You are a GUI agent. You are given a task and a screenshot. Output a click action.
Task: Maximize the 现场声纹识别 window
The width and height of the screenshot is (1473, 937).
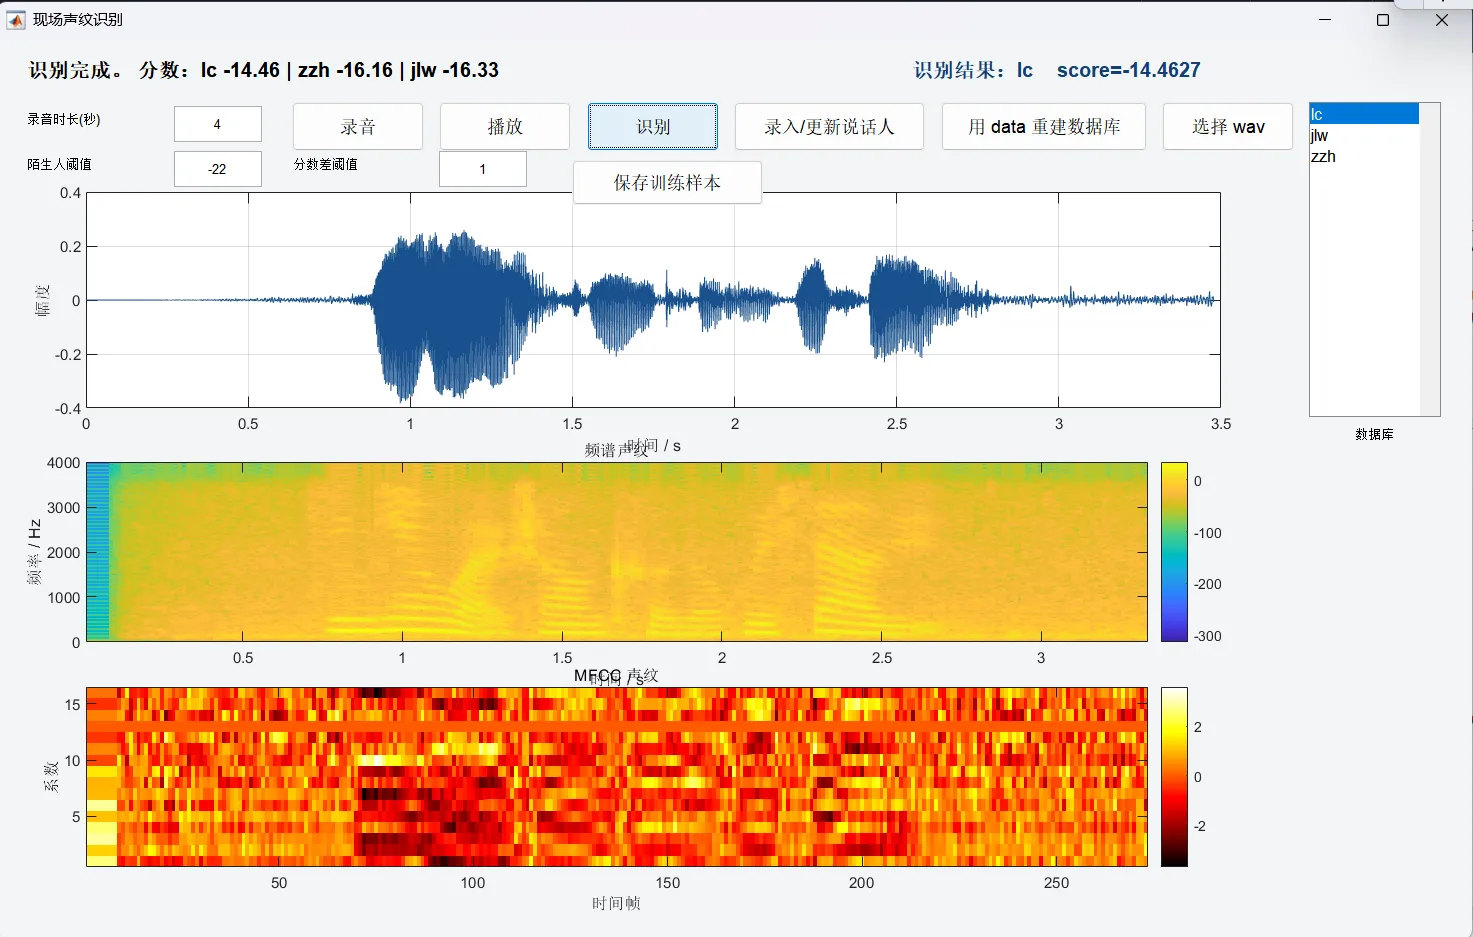(1383, 20)
